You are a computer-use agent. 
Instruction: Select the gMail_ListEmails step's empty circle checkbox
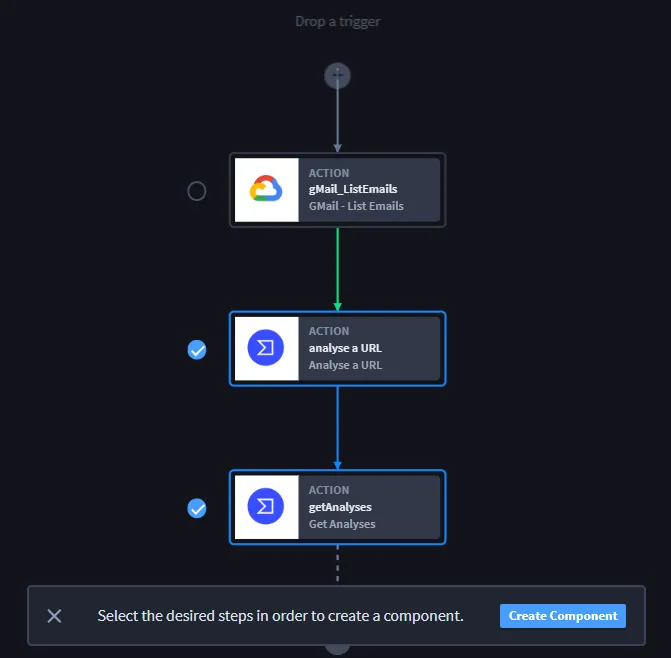pos(197,191)
